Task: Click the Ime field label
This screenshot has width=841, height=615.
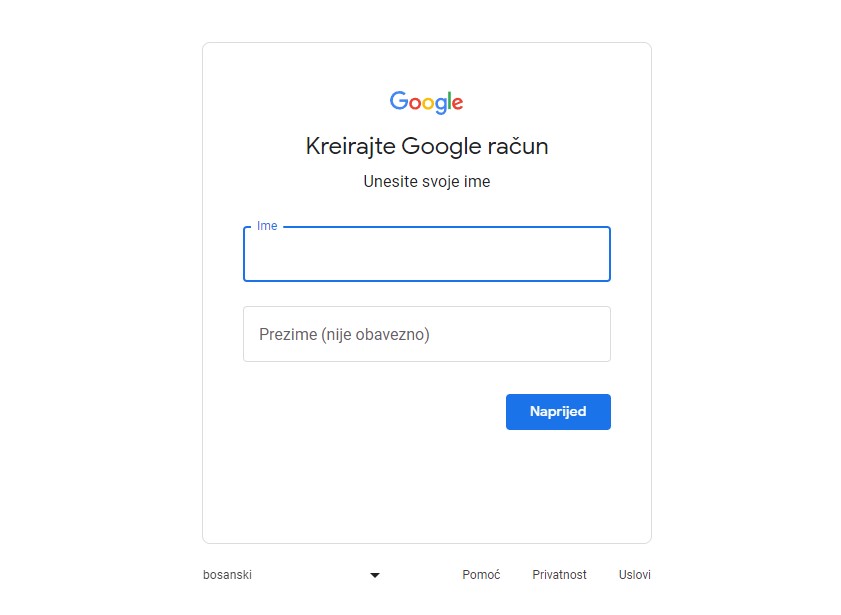Action: (x=265, y=225)
